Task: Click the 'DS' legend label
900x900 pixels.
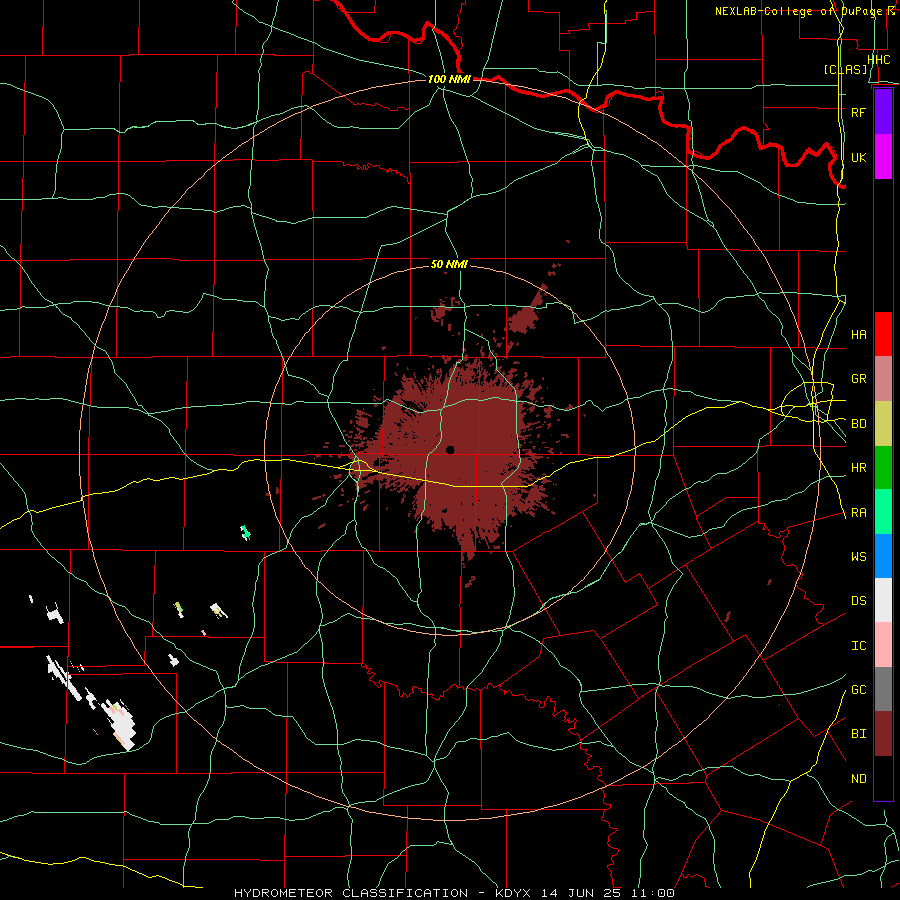Action: [858, 601]
